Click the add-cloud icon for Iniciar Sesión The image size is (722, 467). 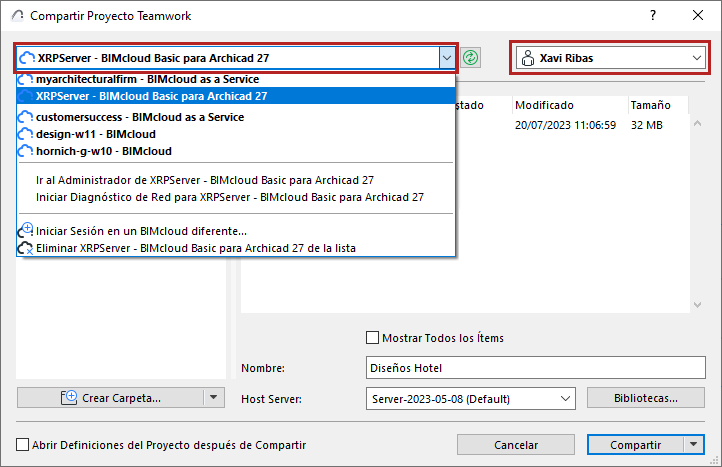(27, 231)
